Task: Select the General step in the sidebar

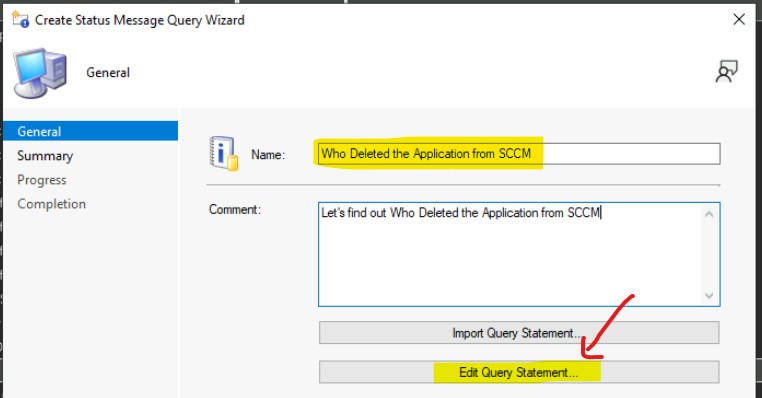Action: (90, 131)
